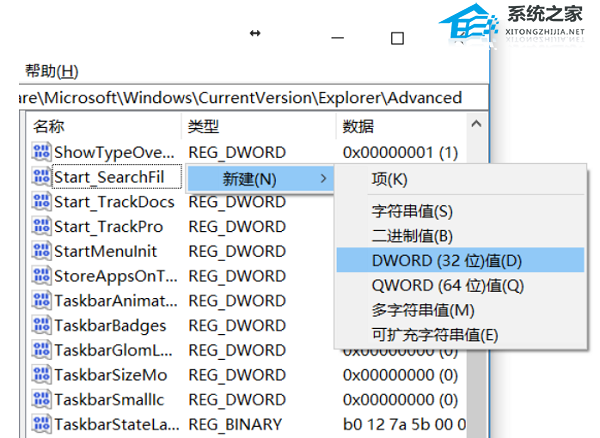Click the REG_DWORD type of TaskbarBadges
The height and width of the screenshot is (438, 600).
point(237,326)
